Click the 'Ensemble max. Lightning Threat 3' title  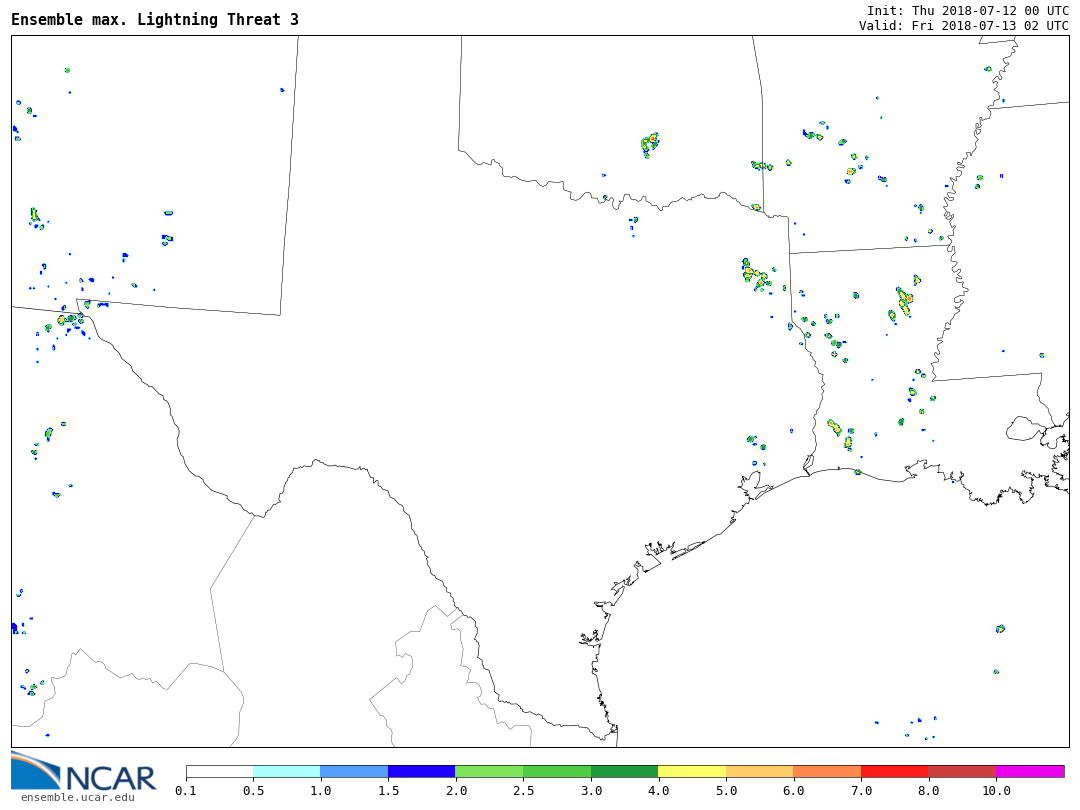pyautogui.click(x=155, y=20)
